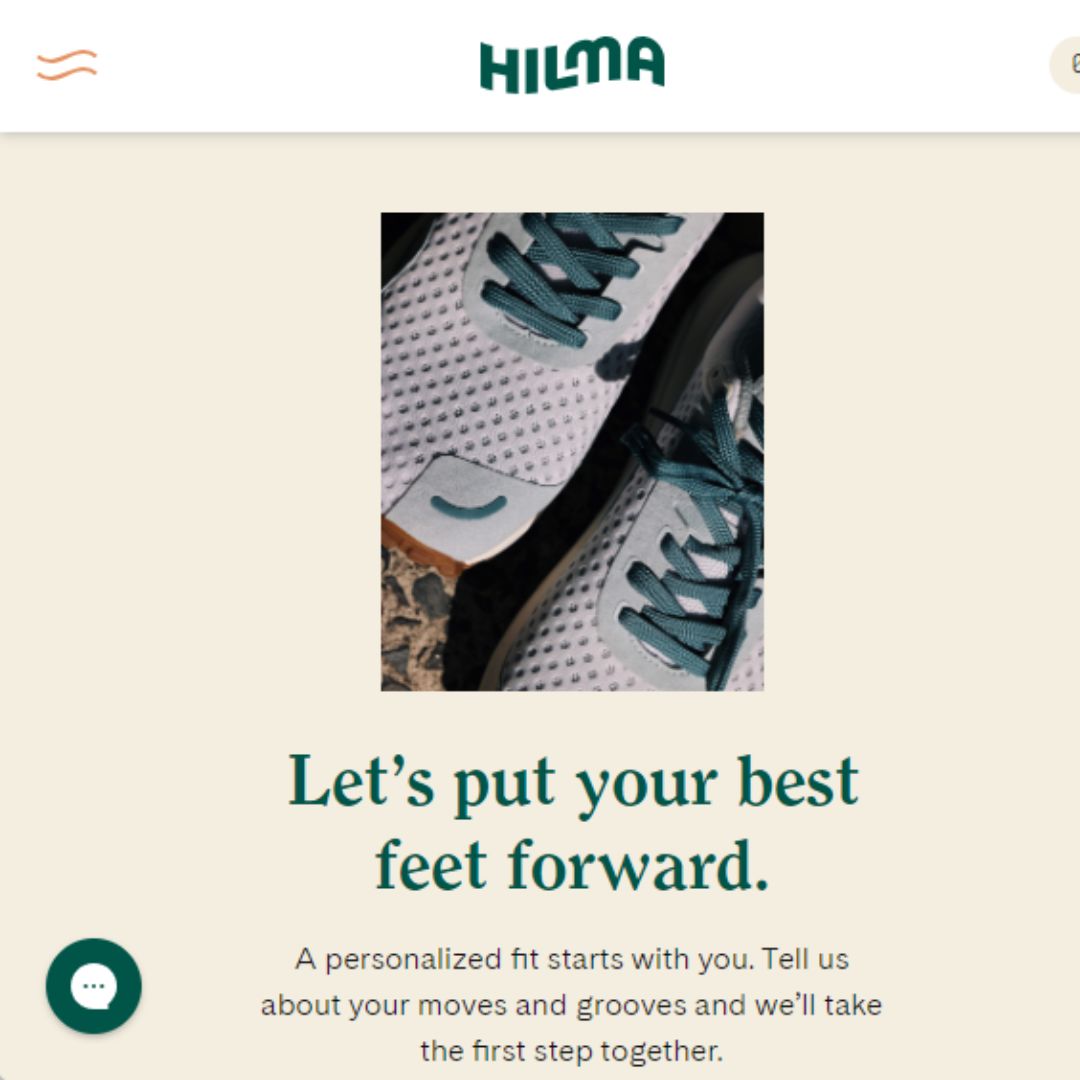
Task: Click the letter A of the HILMA logo
Action: 645,61
